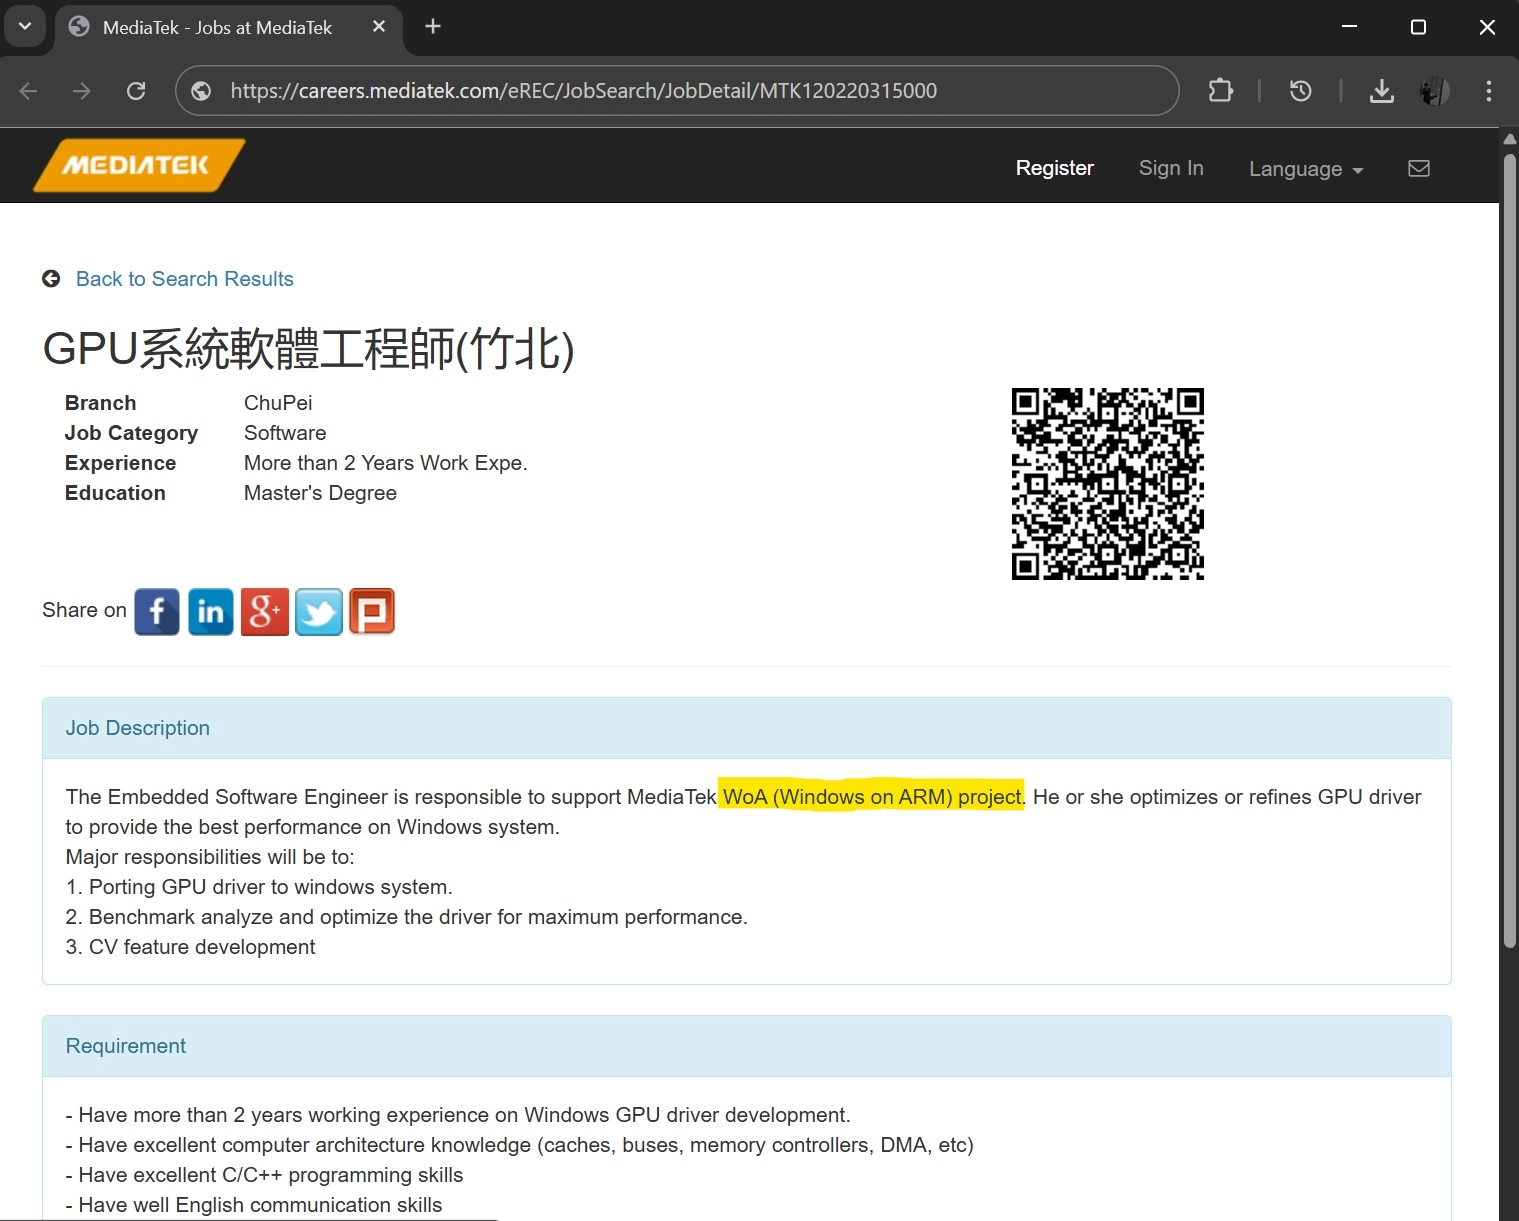Share the job on Google+
This screenshot has height=1221, width=1519.
click(x=264, y=611)
